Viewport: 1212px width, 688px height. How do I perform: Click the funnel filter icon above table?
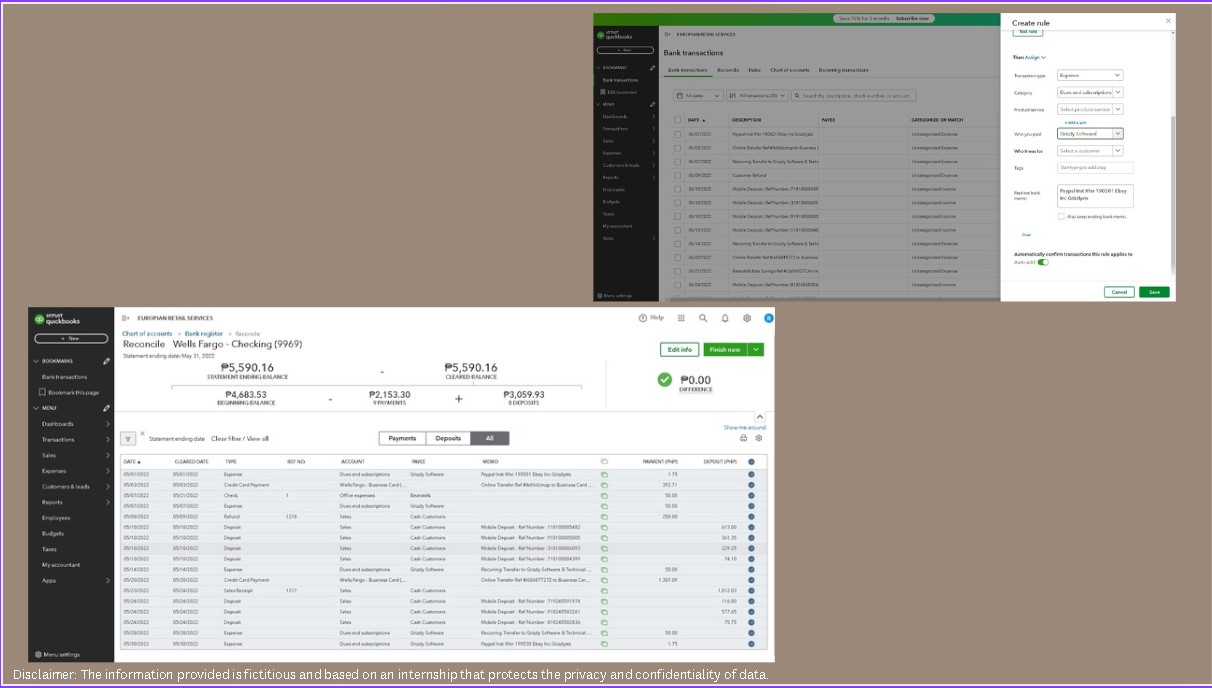click(x=128, y=438)
